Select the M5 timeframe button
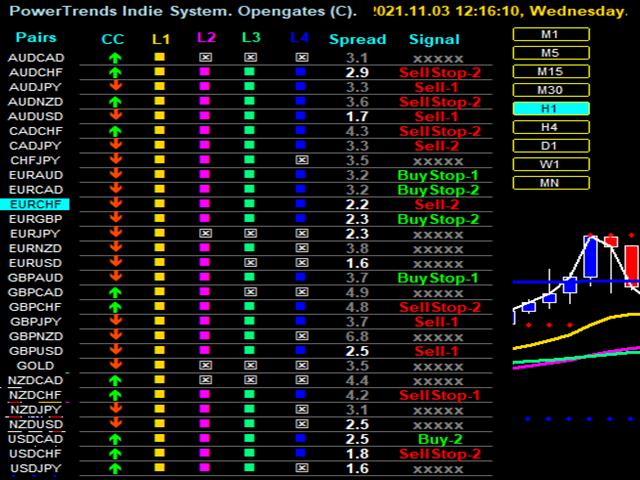Viewport: 640px width, 480px height. point(551,53)
